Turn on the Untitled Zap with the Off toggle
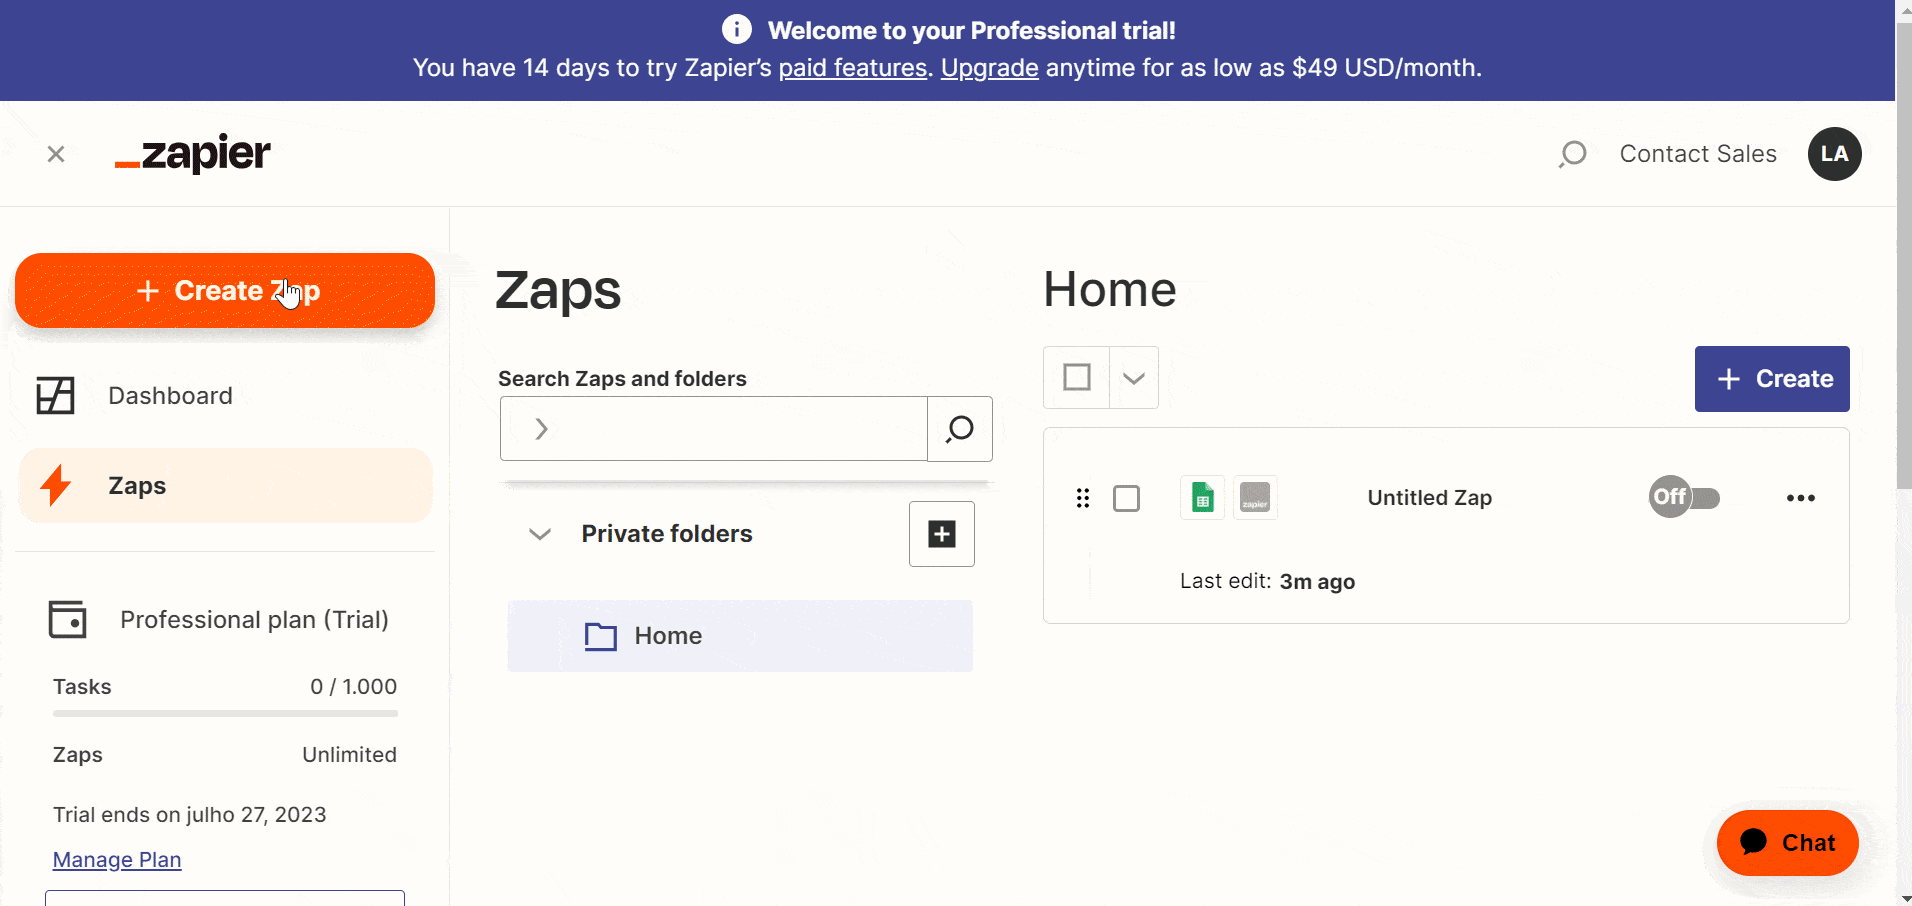Screen dimensions: 1912x906 coord(1684,497)
